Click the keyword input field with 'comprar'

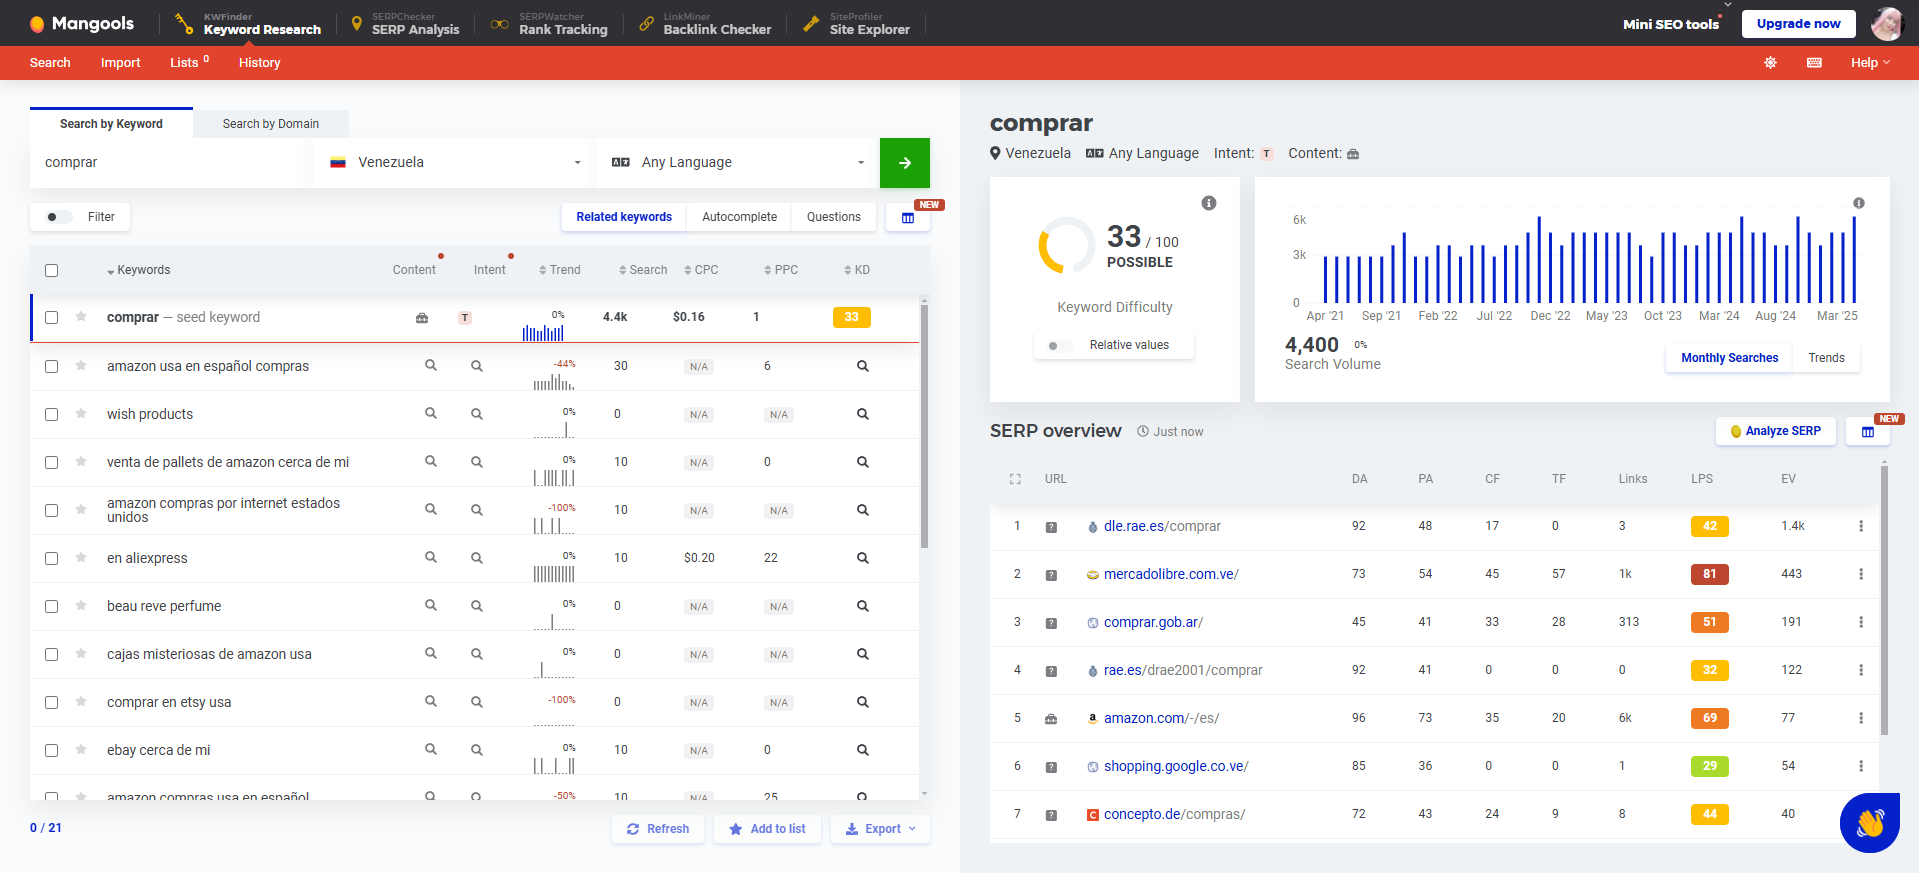coord(170,163)
